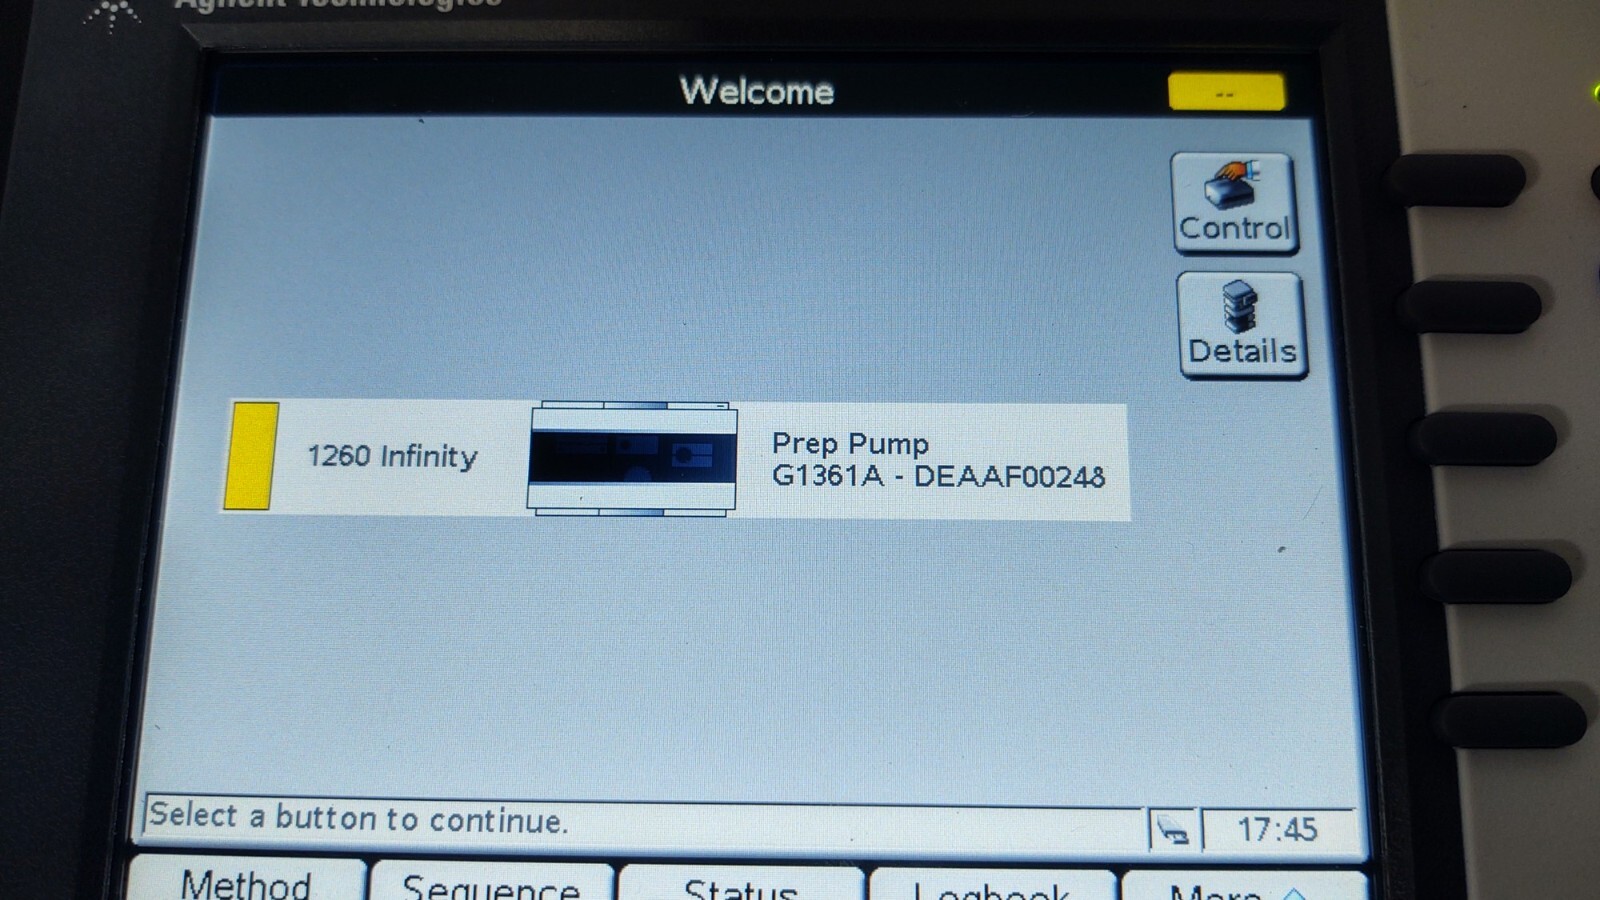
Task: Click the 'Select a button to continue.' status message
Action: pyautogui.click(x=358, y=818)
